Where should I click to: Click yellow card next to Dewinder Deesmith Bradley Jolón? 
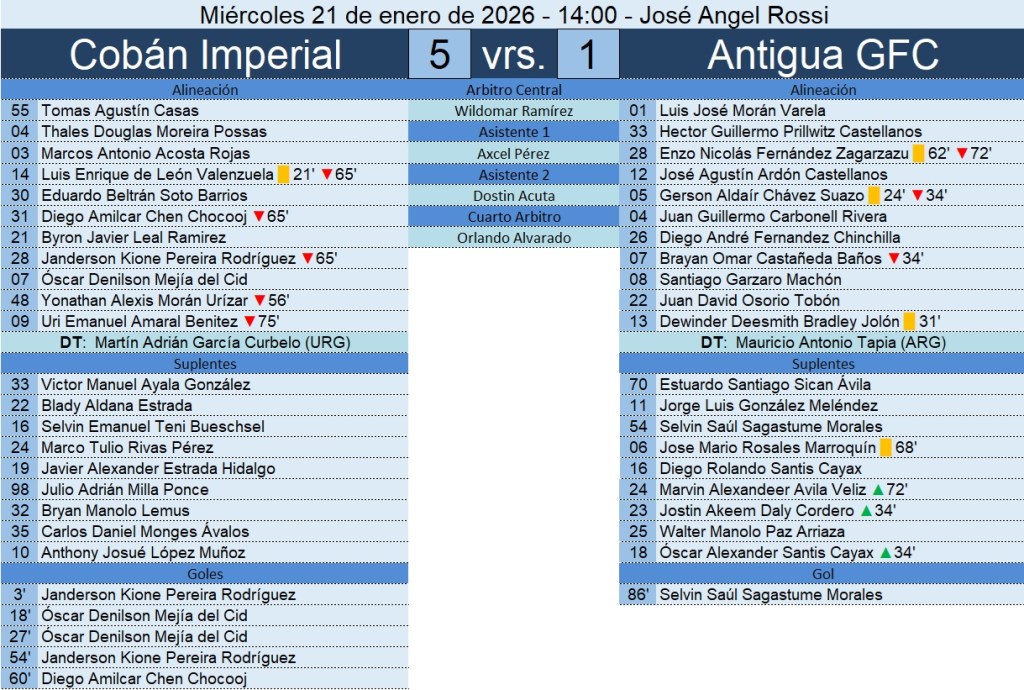point(909,321)
